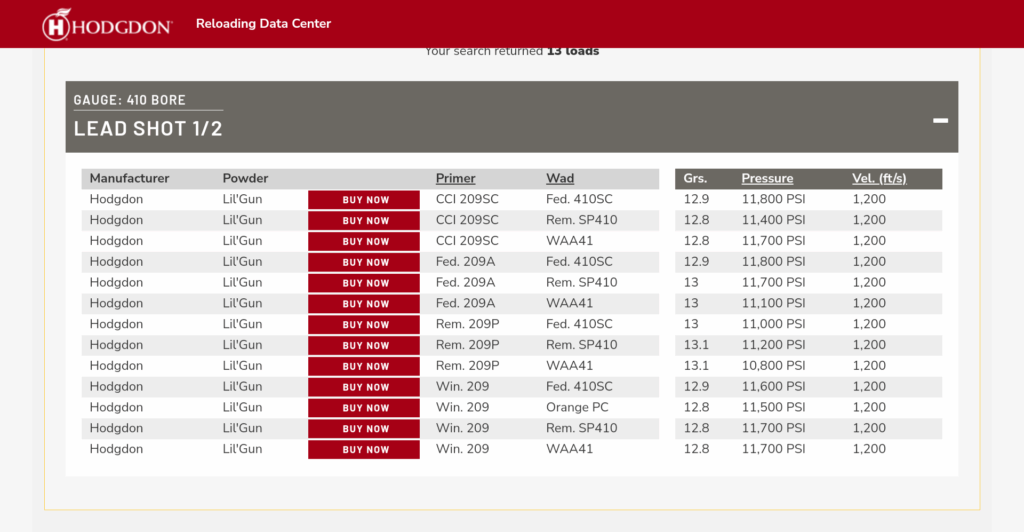Viewport: 1024px width, 532px height.
Task: Buy Now for CCI 209SC with WAA41 wad
Action: [x=364, y=242]
